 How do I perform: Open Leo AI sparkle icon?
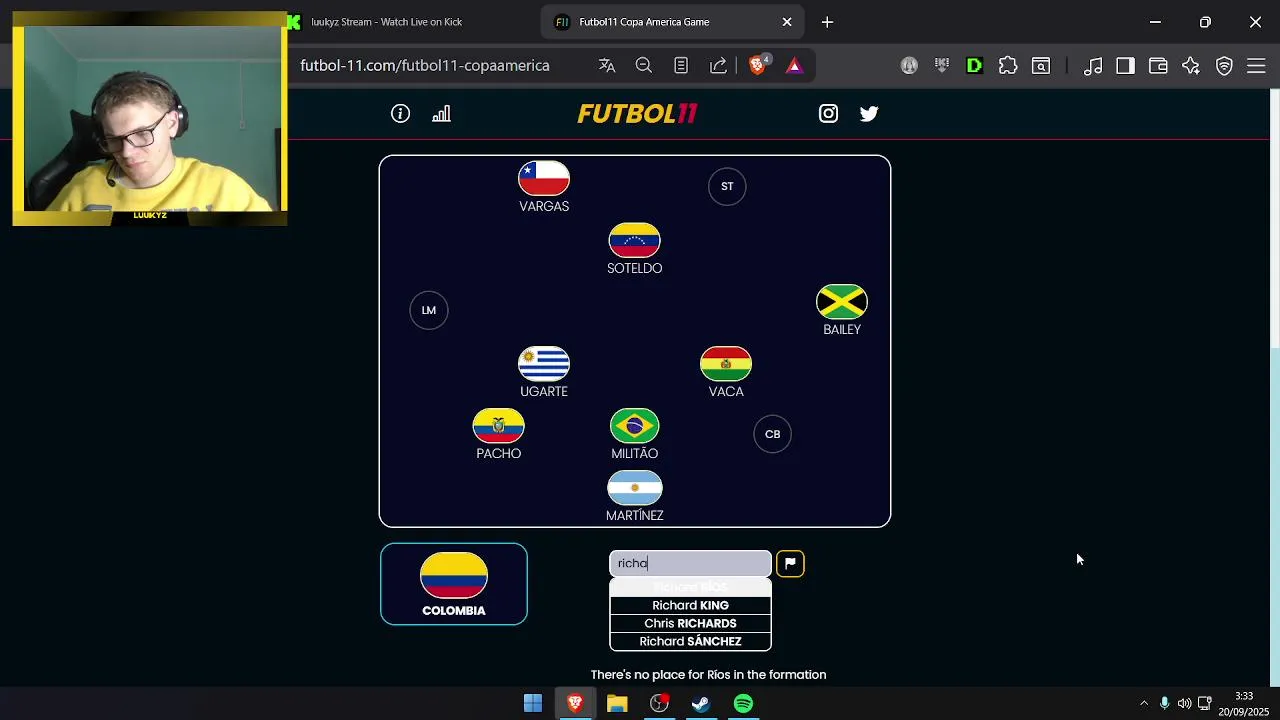point(1191,65)
